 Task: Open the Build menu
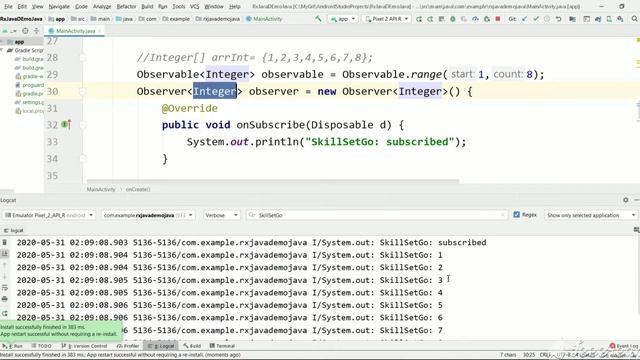(147, 7)
